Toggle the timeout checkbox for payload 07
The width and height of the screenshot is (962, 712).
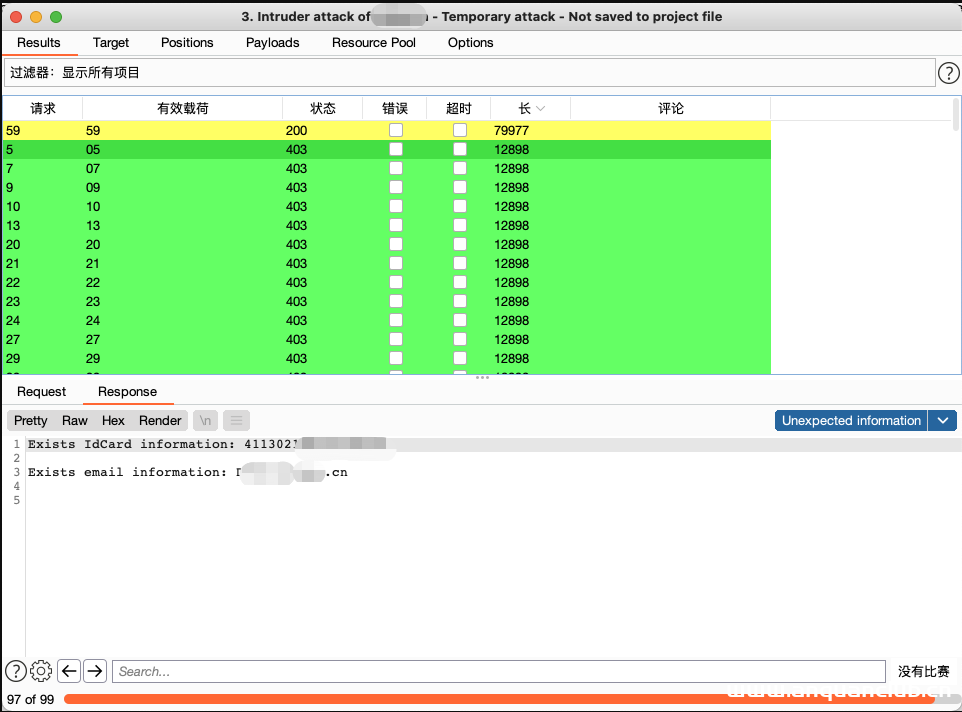pos(460,168)
